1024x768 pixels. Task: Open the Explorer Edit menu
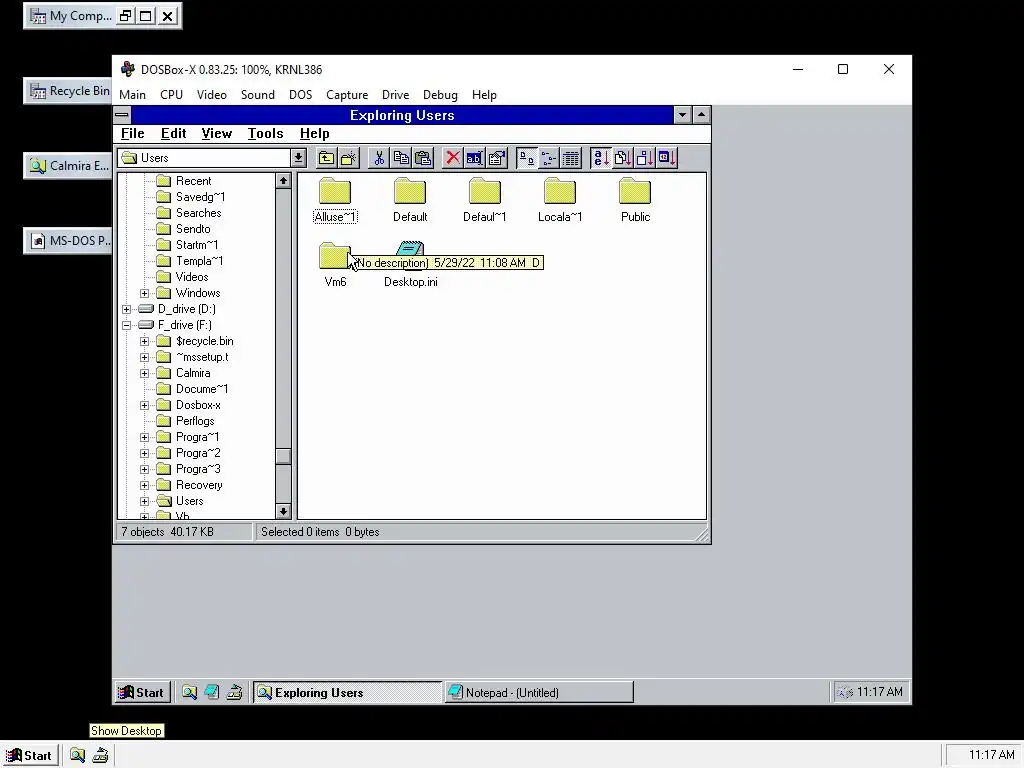click(174, 133)
